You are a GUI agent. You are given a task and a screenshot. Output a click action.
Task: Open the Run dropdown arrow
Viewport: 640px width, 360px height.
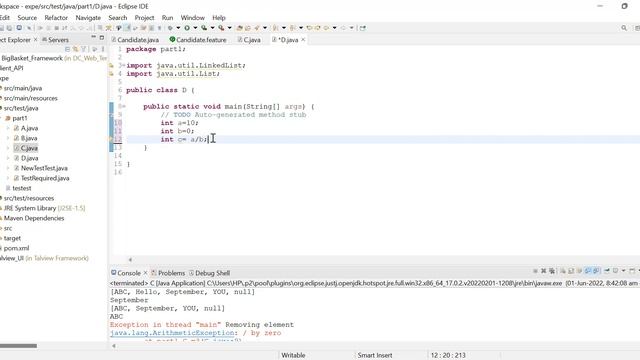coord(195,28)
